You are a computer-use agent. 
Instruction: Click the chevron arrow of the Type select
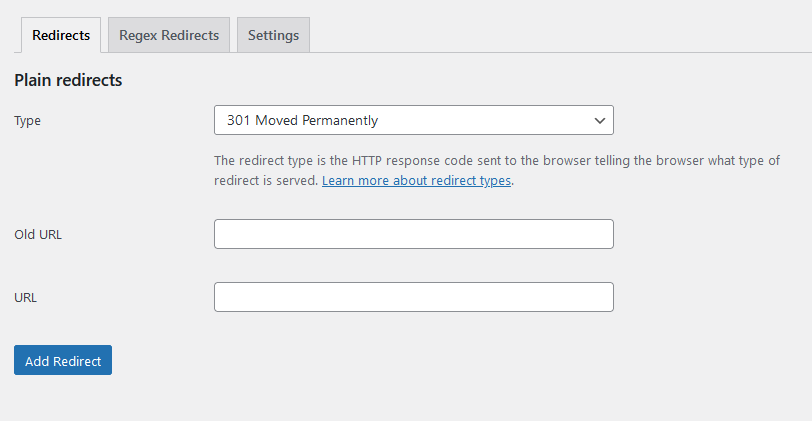click(x=600, y=121)
